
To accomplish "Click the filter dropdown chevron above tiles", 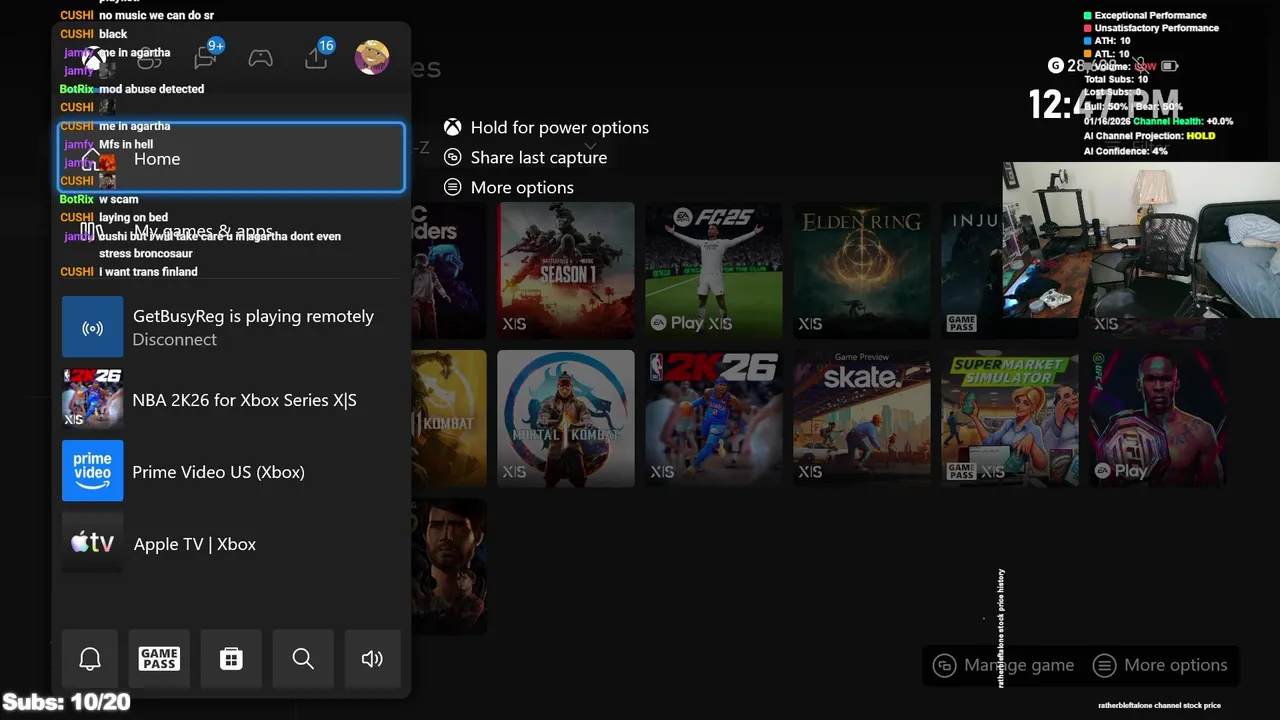I will (x=590, y=147).
